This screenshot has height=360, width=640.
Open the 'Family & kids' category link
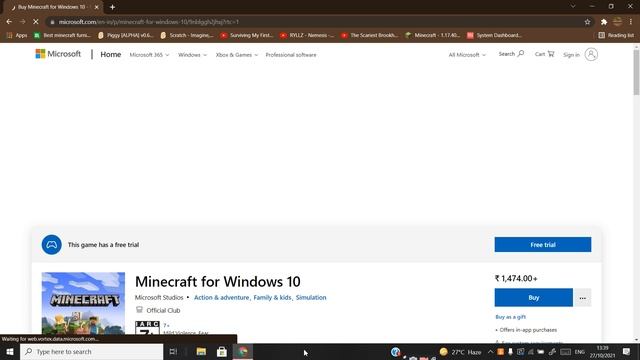pyautogui.click(x=272, y=298)
